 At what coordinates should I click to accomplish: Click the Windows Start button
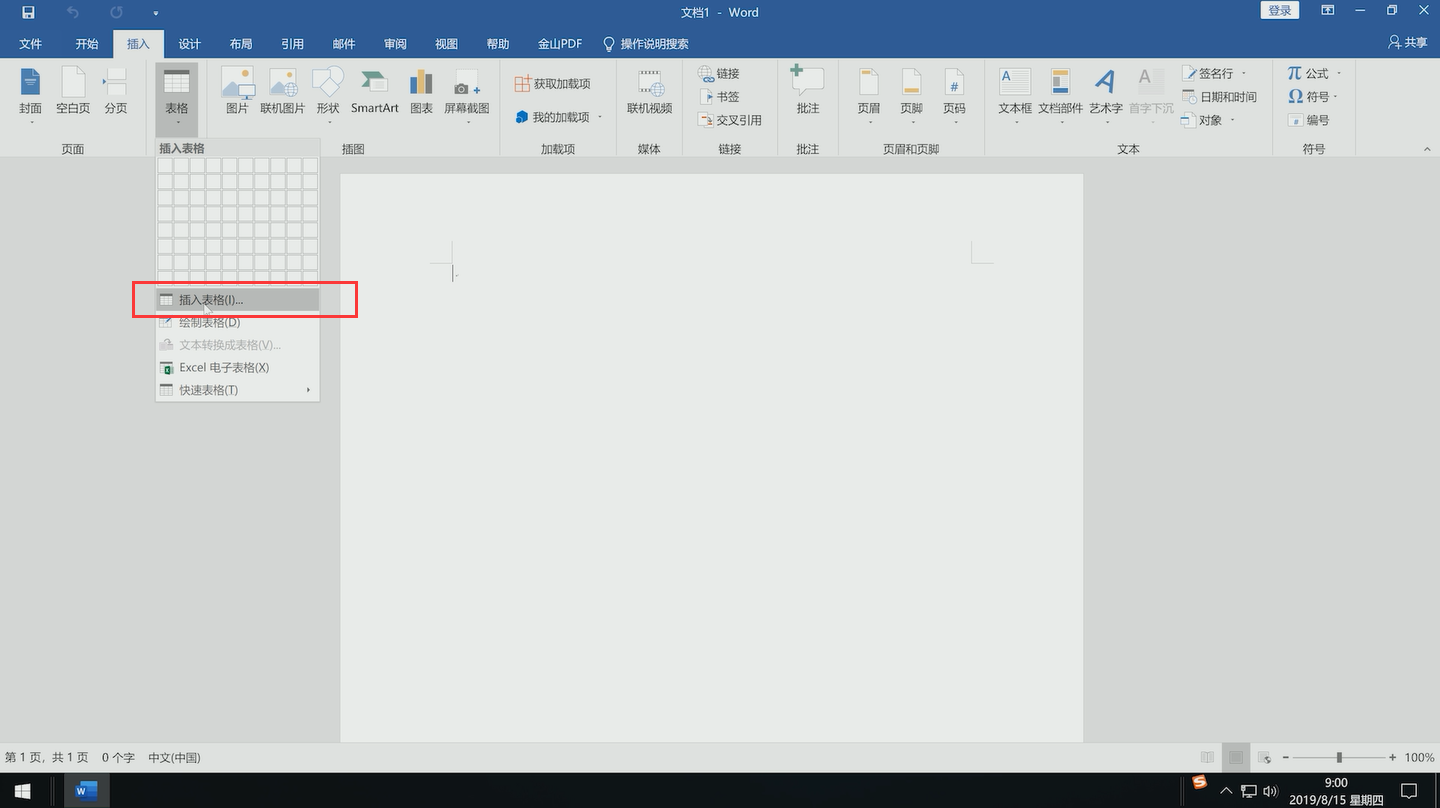click(x=22, y=791)
